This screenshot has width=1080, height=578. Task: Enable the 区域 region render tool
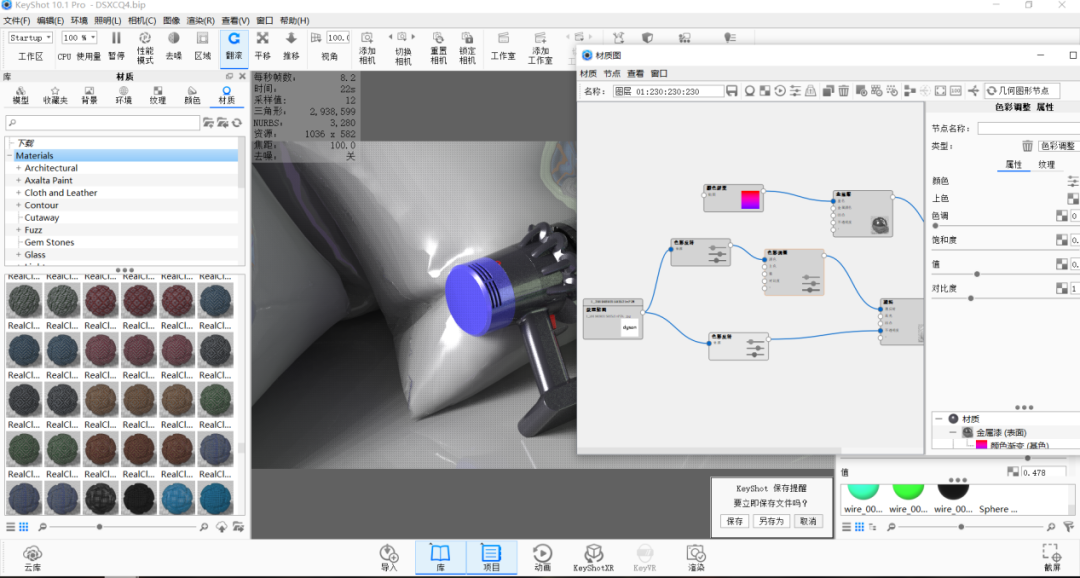(x=202, y=47)
